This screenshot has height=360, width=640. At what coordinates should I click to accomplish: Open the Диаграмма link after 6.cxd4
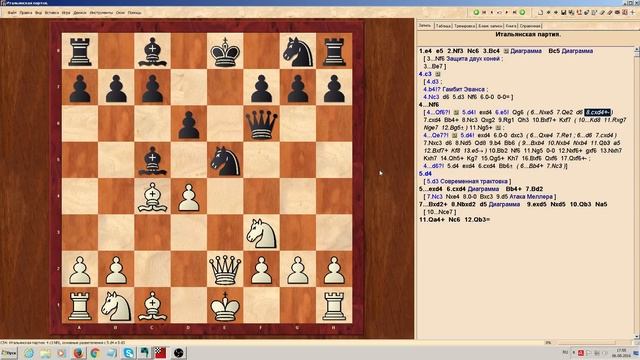(483, 189)
